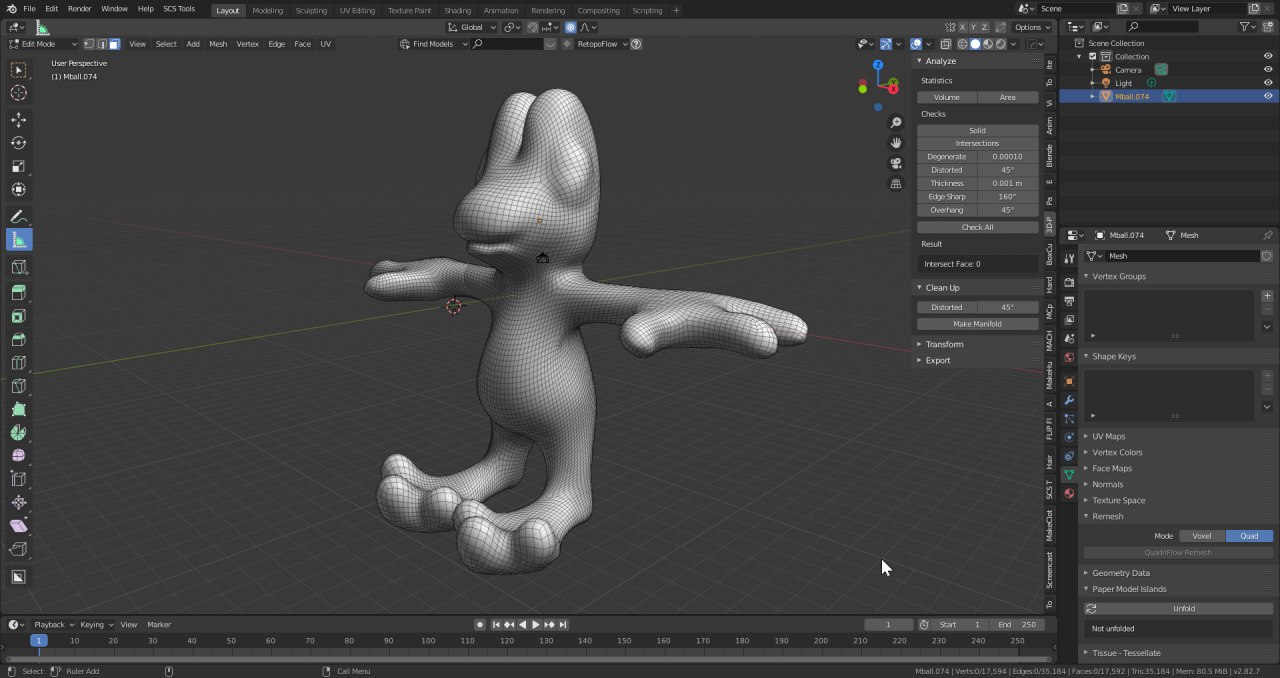Expand the Geometry Data section
Viewport: 1280px width, 678px height.
[x=1120, y=573]
